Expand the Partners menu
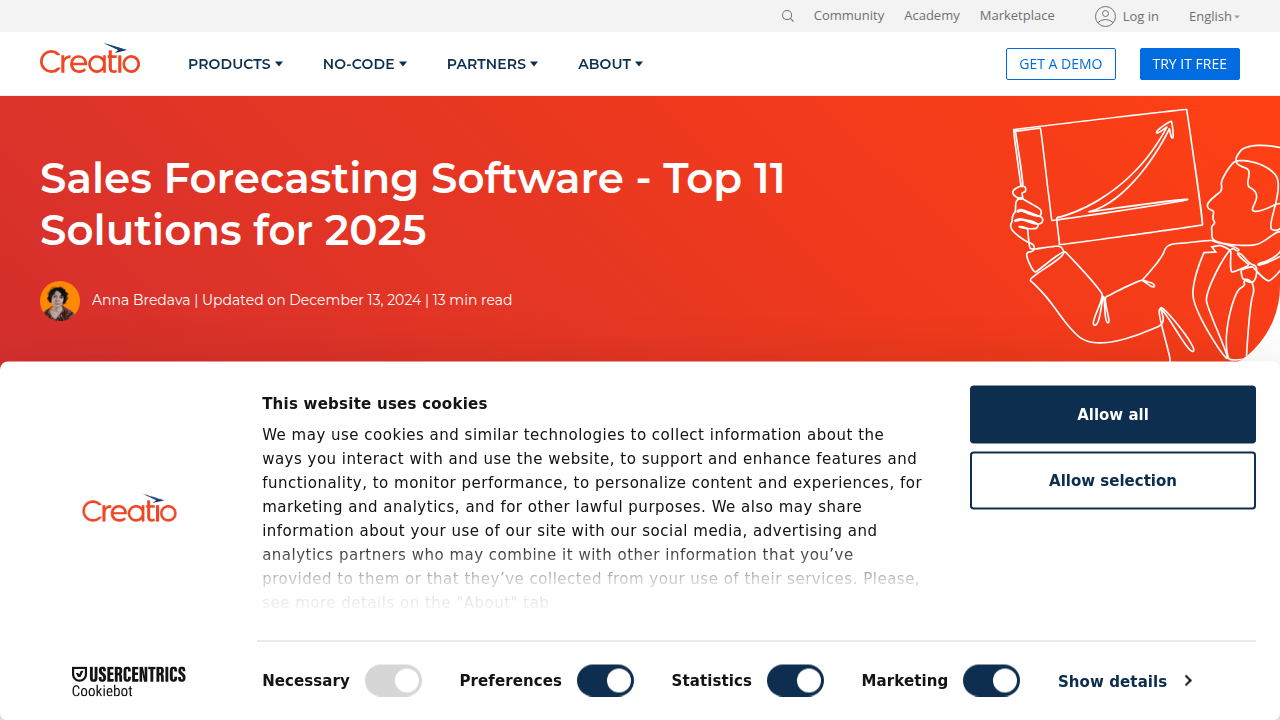The image size is (1280, 720). [492, 64]
